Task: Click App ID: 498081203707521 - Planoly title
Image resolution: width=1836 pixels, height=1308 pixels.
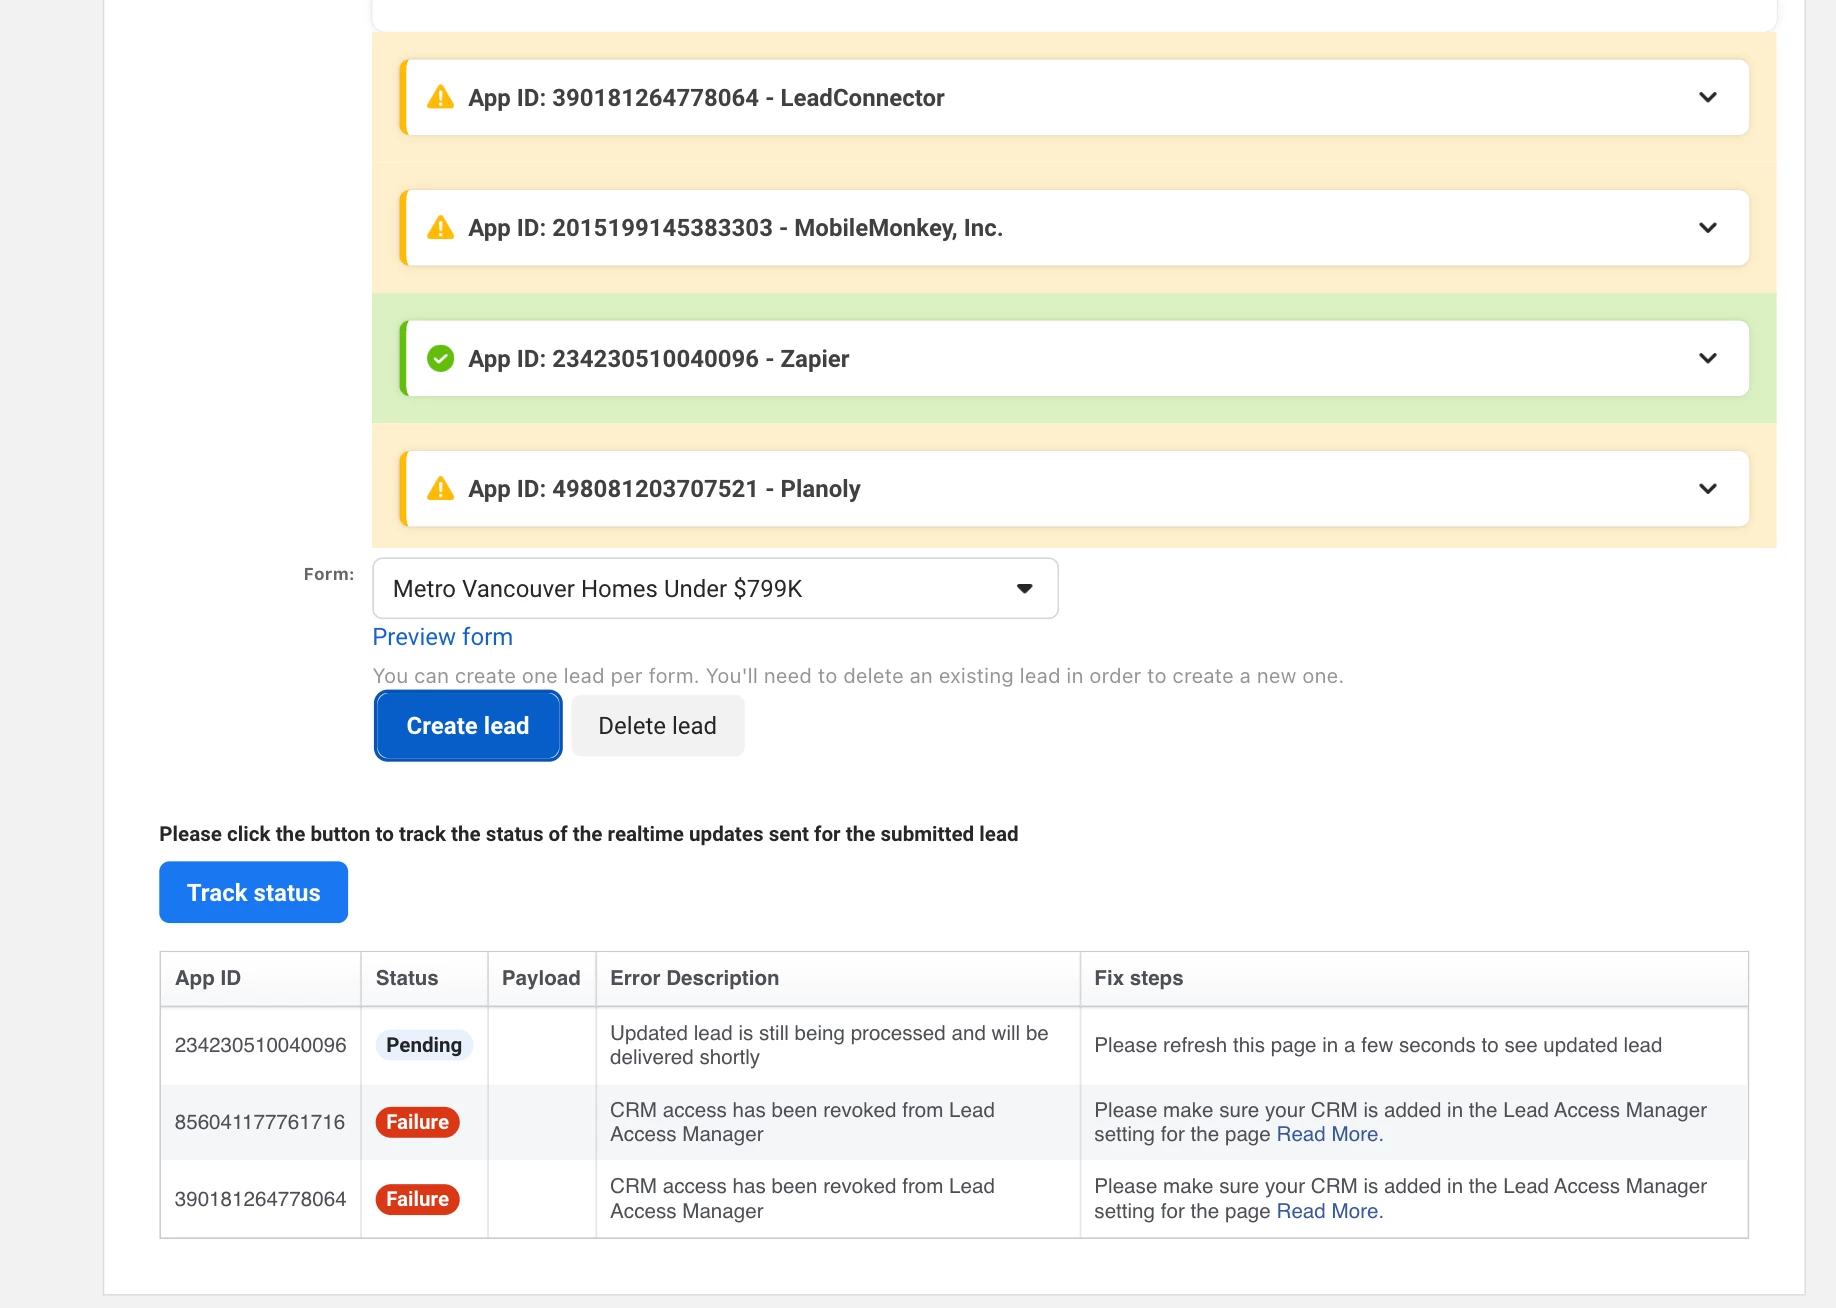Action: [664, 489]
